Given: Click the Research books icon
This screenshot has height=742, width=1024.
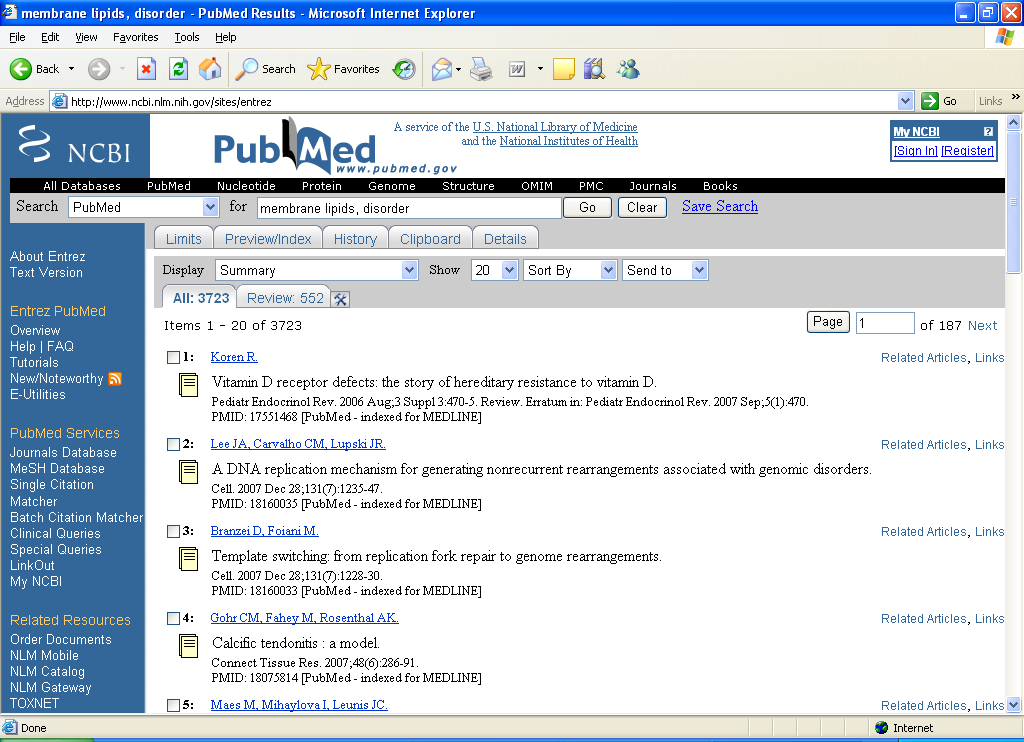Looking at the screenshot, I should [594, 69].
